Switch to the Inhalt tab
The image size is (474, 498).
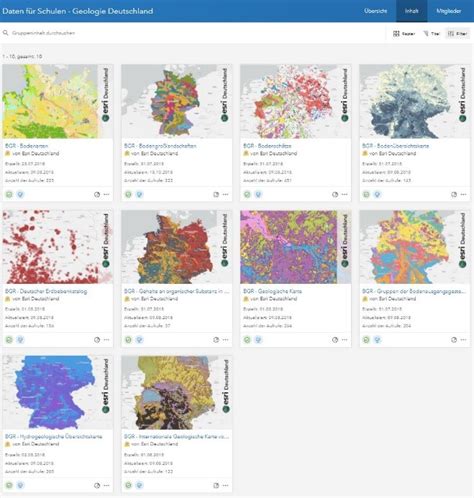click(411, 11)
